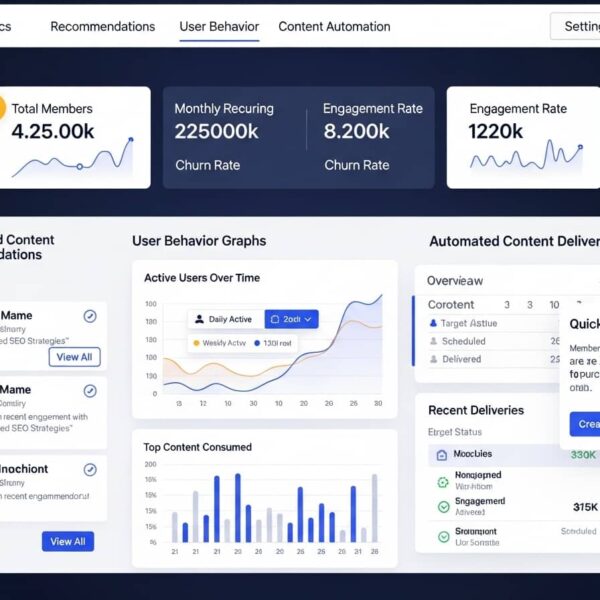Image resolution: width=600 pixels, height=600 pixels.
Task: Toggle check on second Mame card
Action: pyautogui.click(x=90, y=391)
